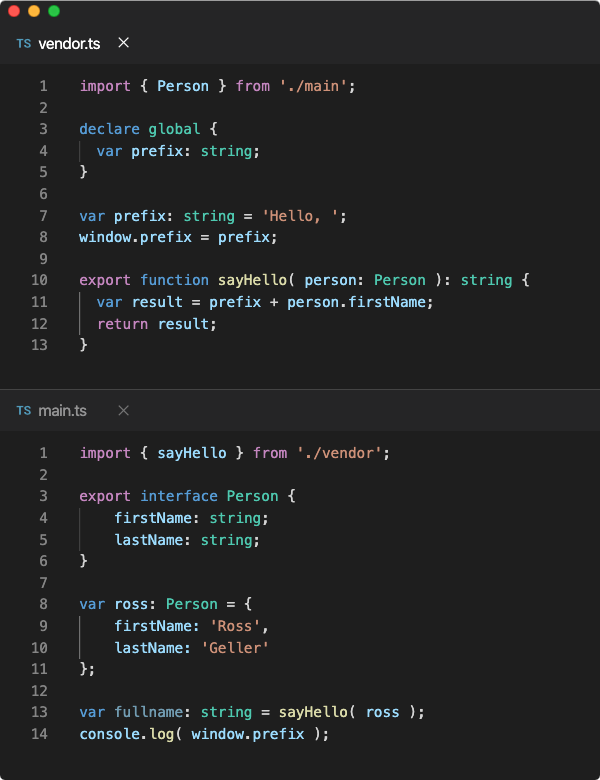600x780 pixels.
Task: Click 'return result' line in vendor.ts
Action: [x=156, y=323]
